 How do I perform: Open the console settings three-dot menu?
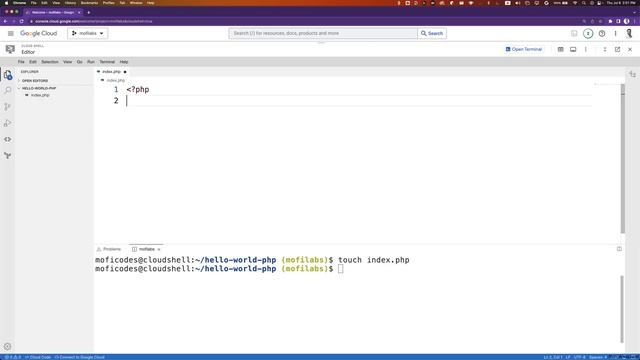(x=616, y=33)
